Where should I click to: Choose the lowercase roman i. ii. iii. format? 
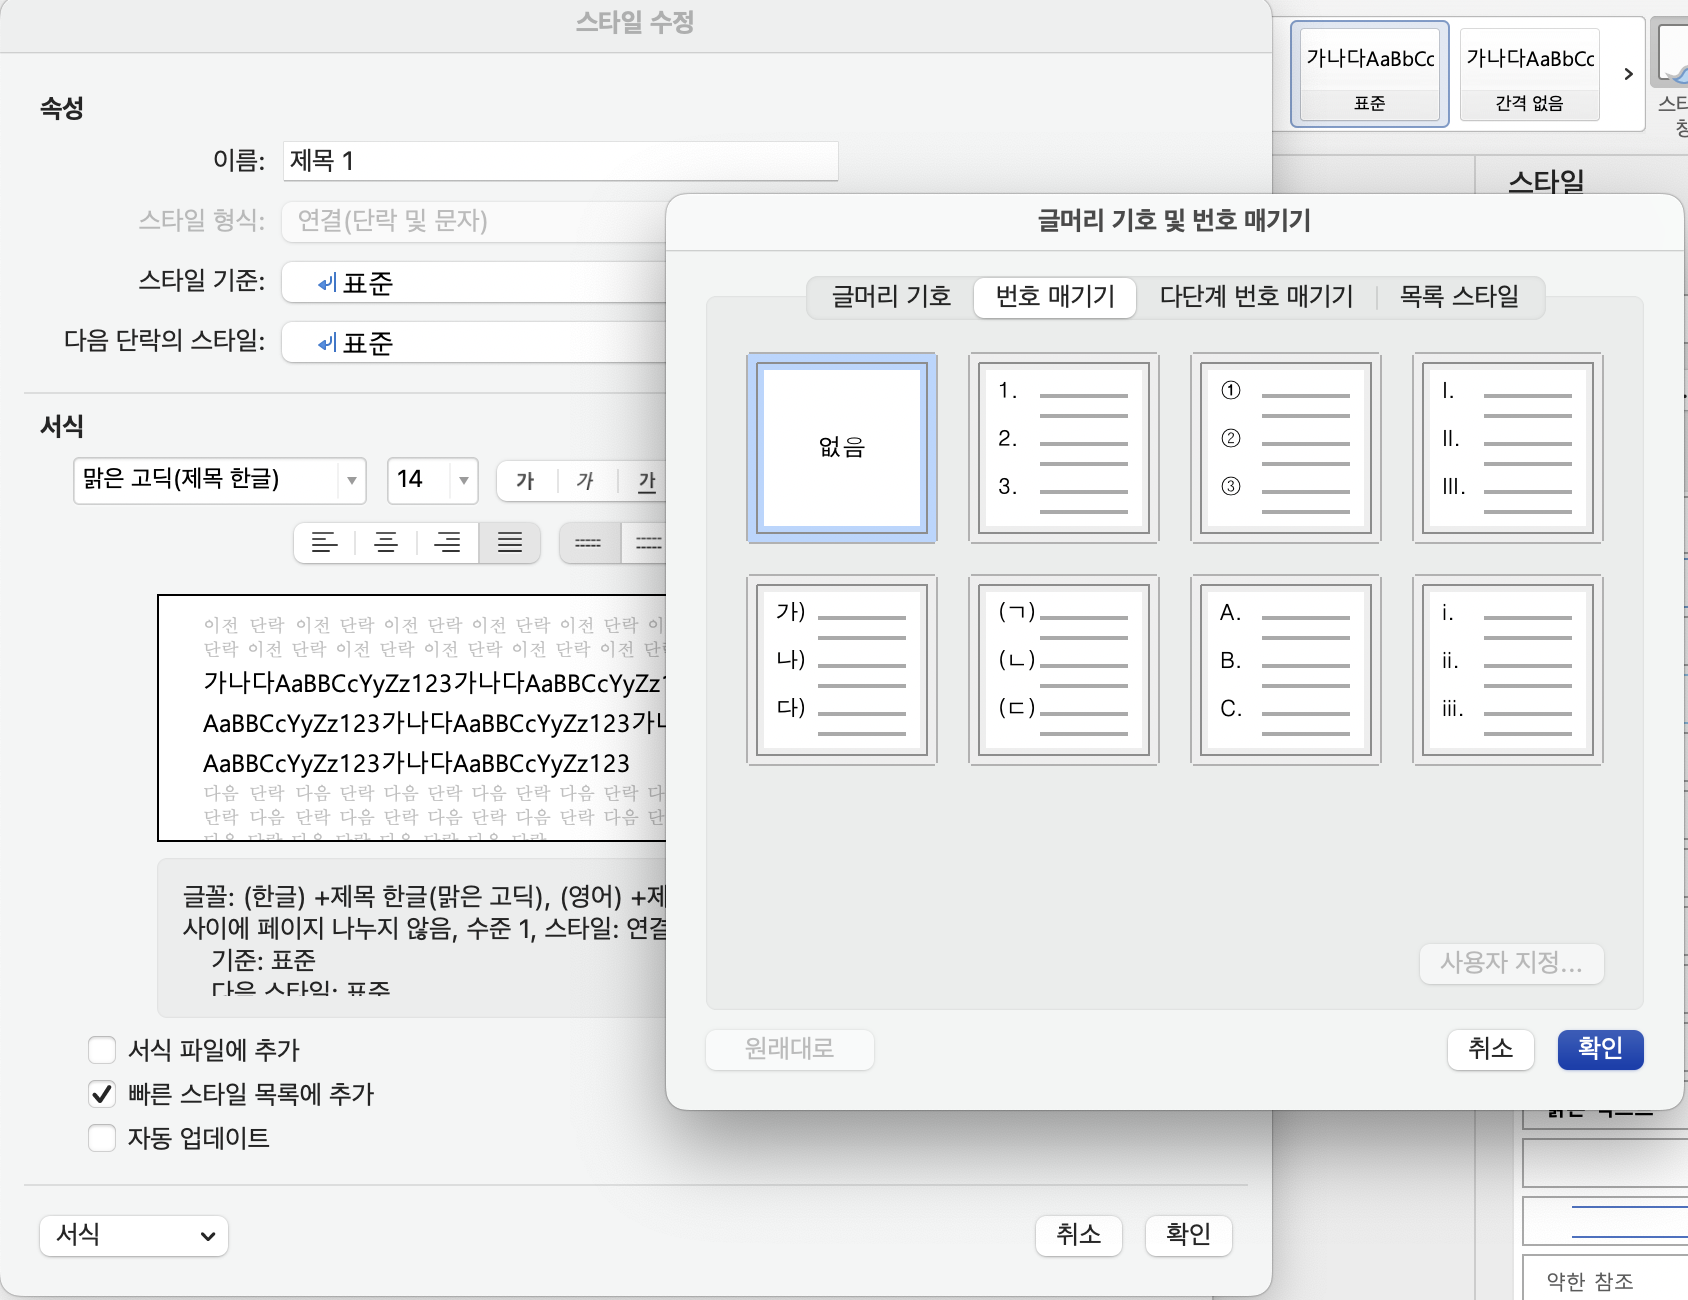pyautogui.click(x=1507, y=670)
